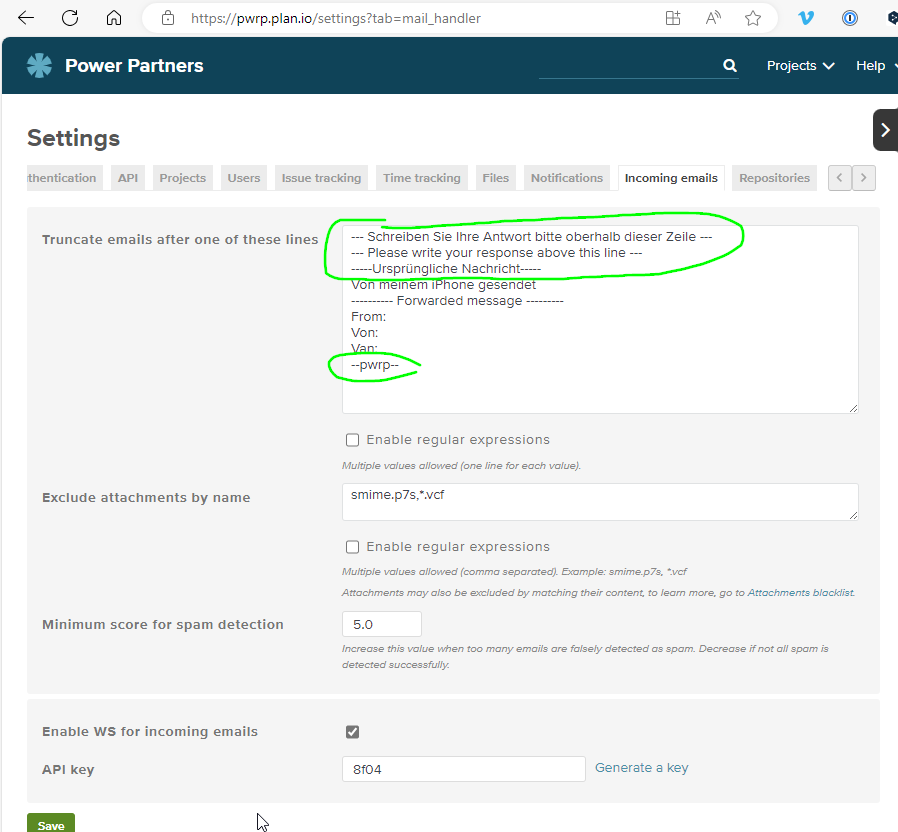Click the API key input field
898x832 pixels.
tap(463, 769)
